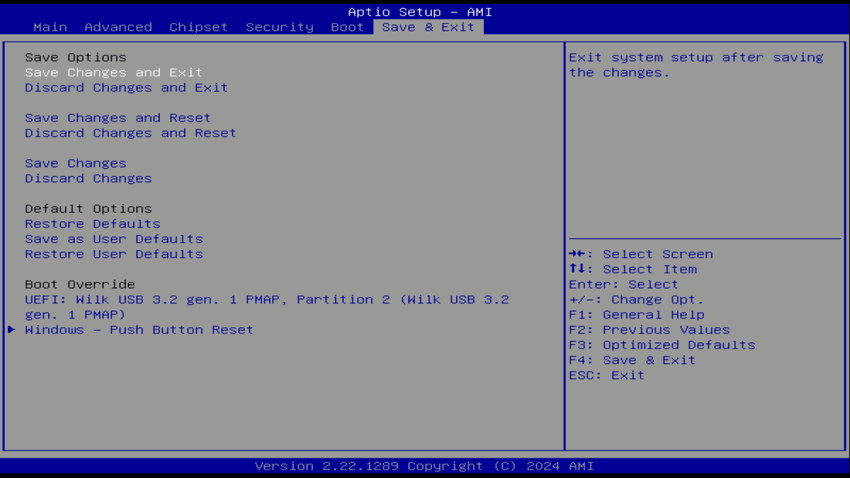The height and width of the screenshot is (478, 850).
Task: Select Restore Defaults
Action: pos(92,224)
